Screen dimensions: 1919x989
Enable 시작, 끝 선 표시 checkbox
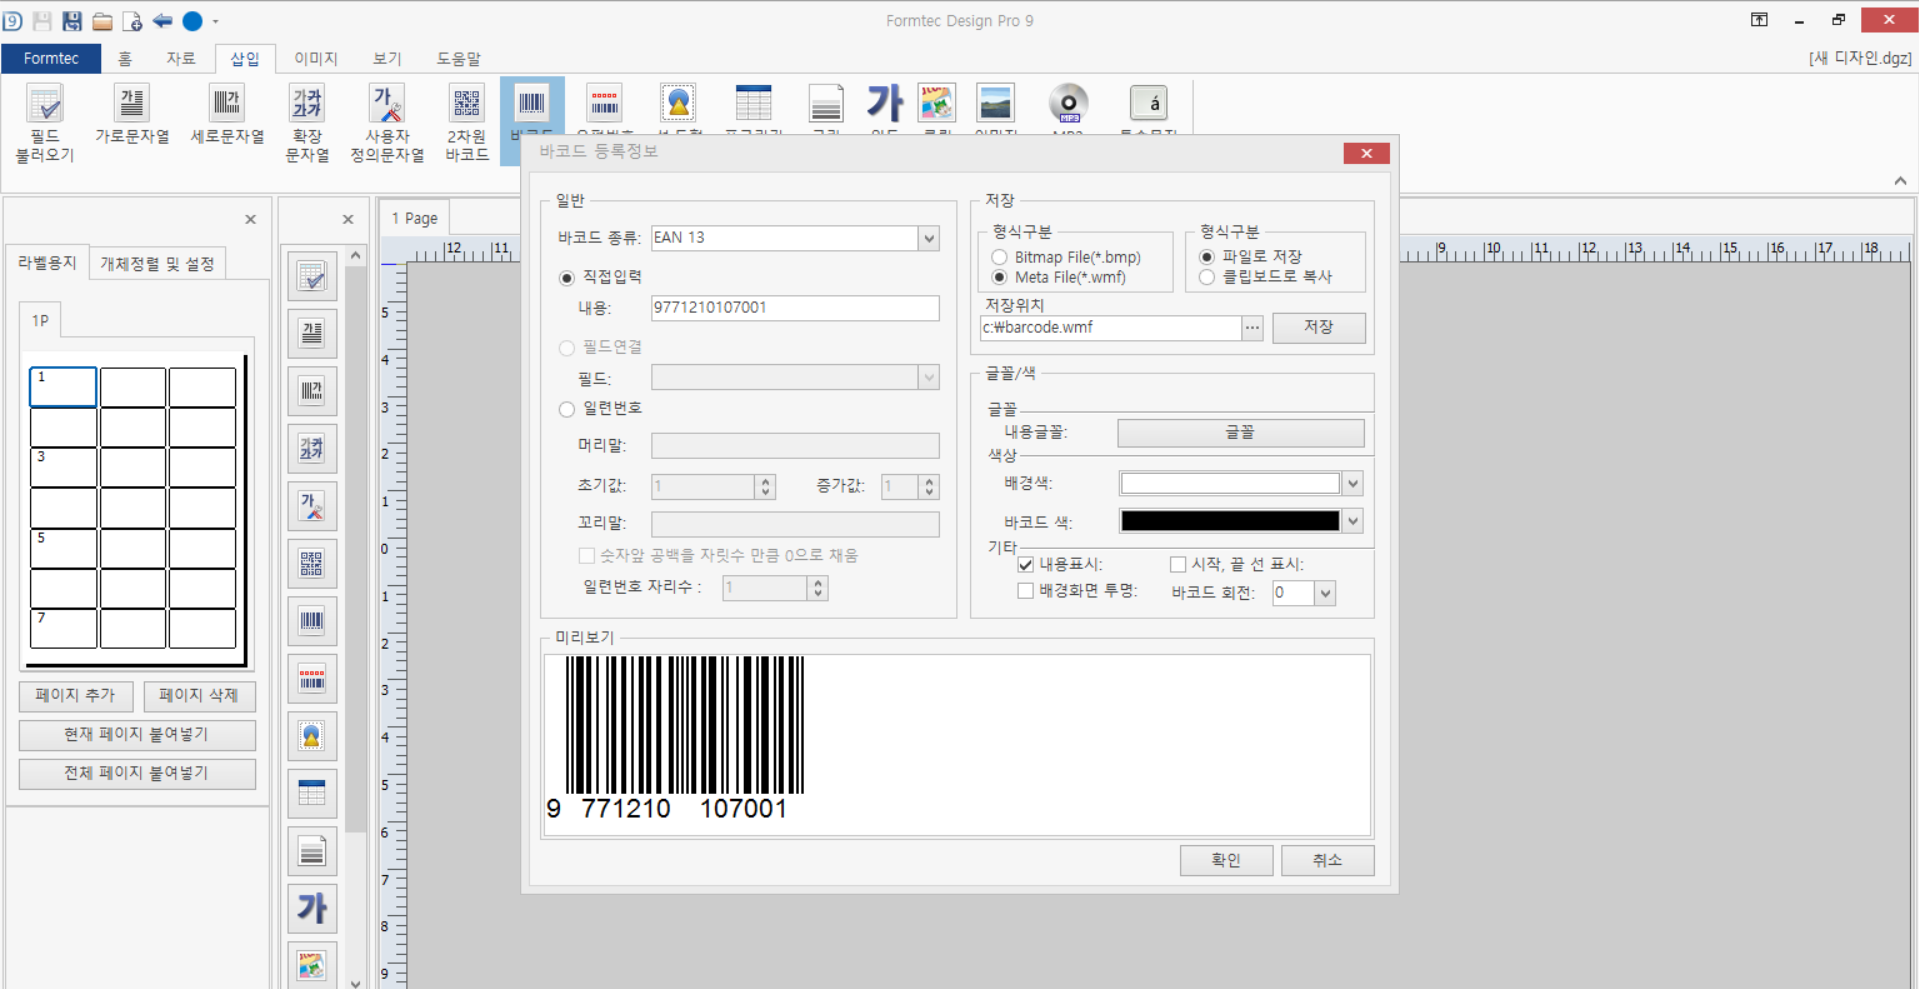(x=1178, y=565)
